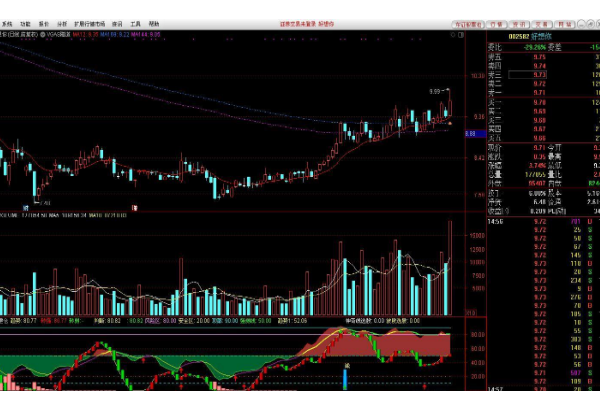Click the square window icon above the price chart
Image resolution: width=600 pixels, height=400 pixels.
pos(461,35)
